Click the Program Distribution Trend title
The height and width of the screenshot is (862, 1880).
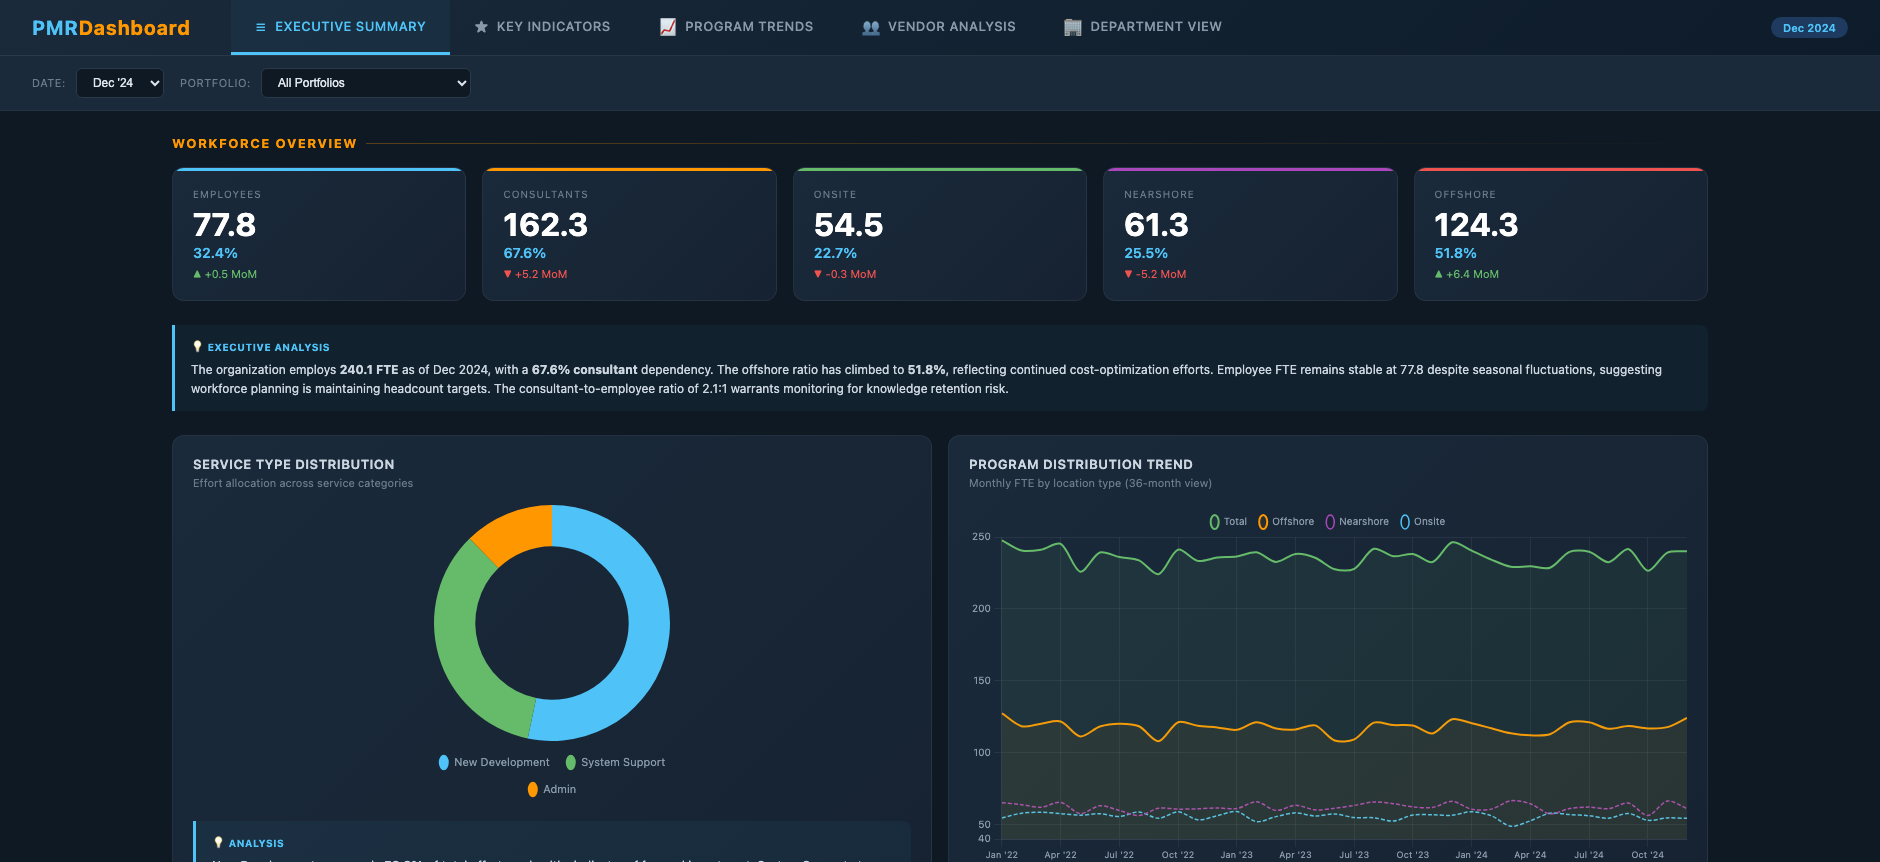(1081, 465)
